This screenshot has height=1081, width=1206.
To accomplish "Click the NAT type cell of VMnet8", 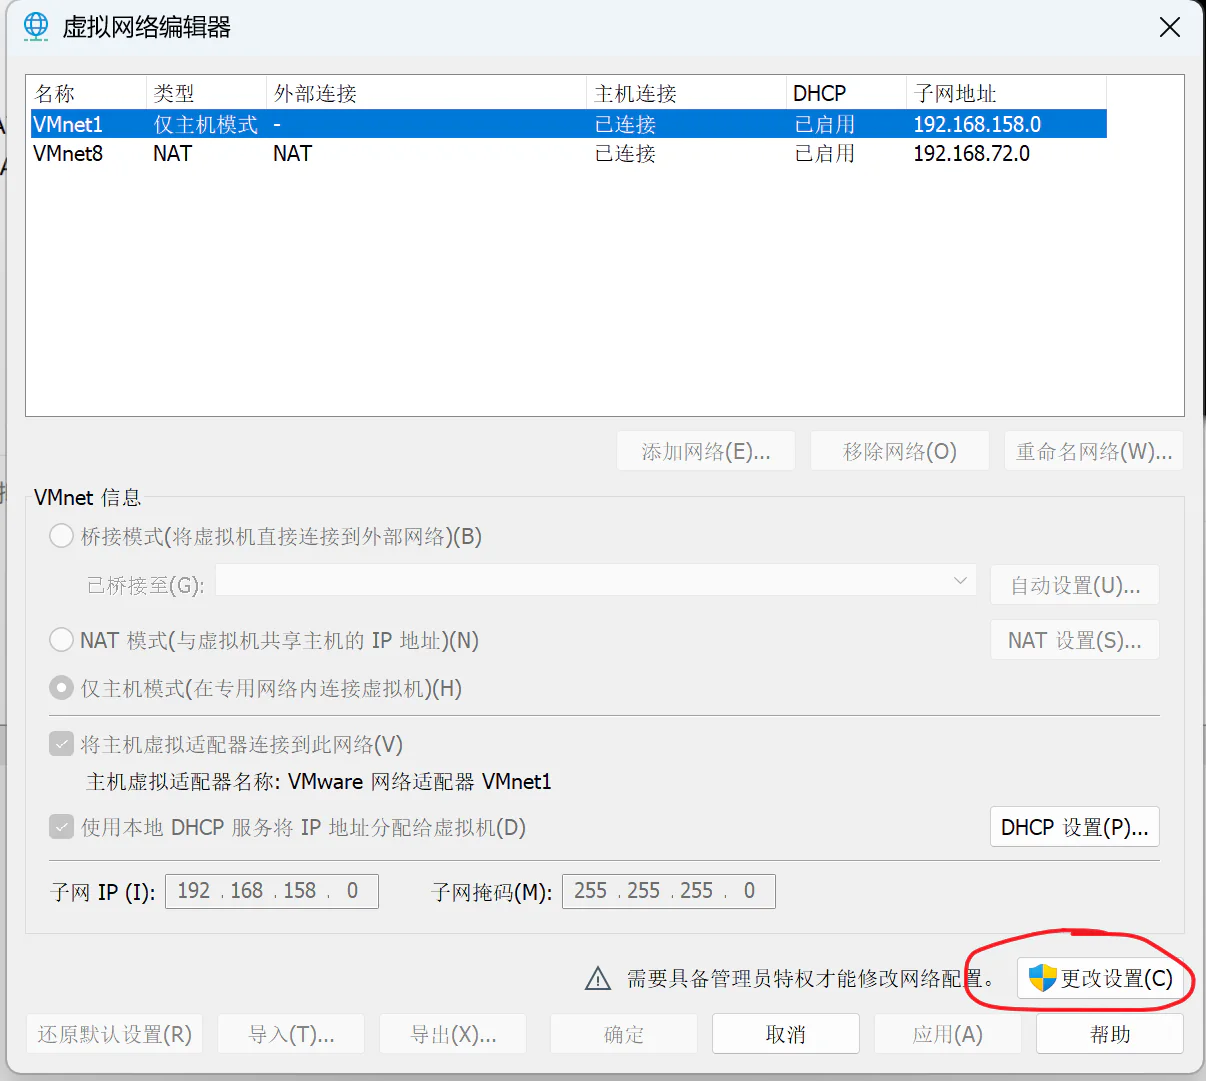I will pos(172,153).
